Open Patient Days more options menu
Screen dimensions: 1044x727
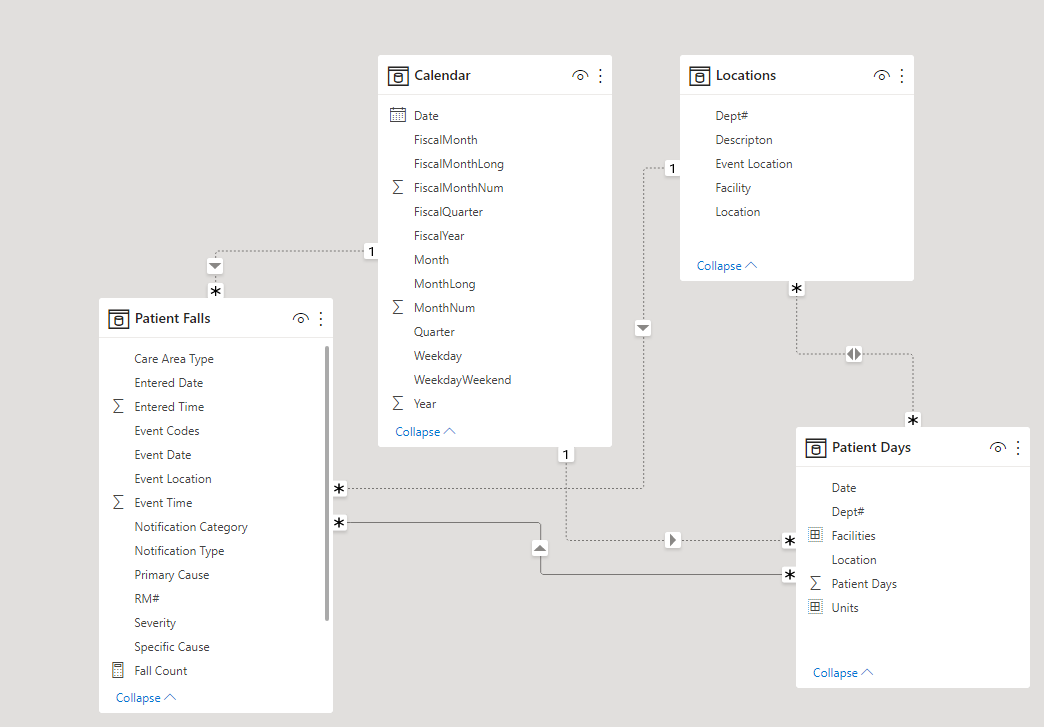[1018, 448]
